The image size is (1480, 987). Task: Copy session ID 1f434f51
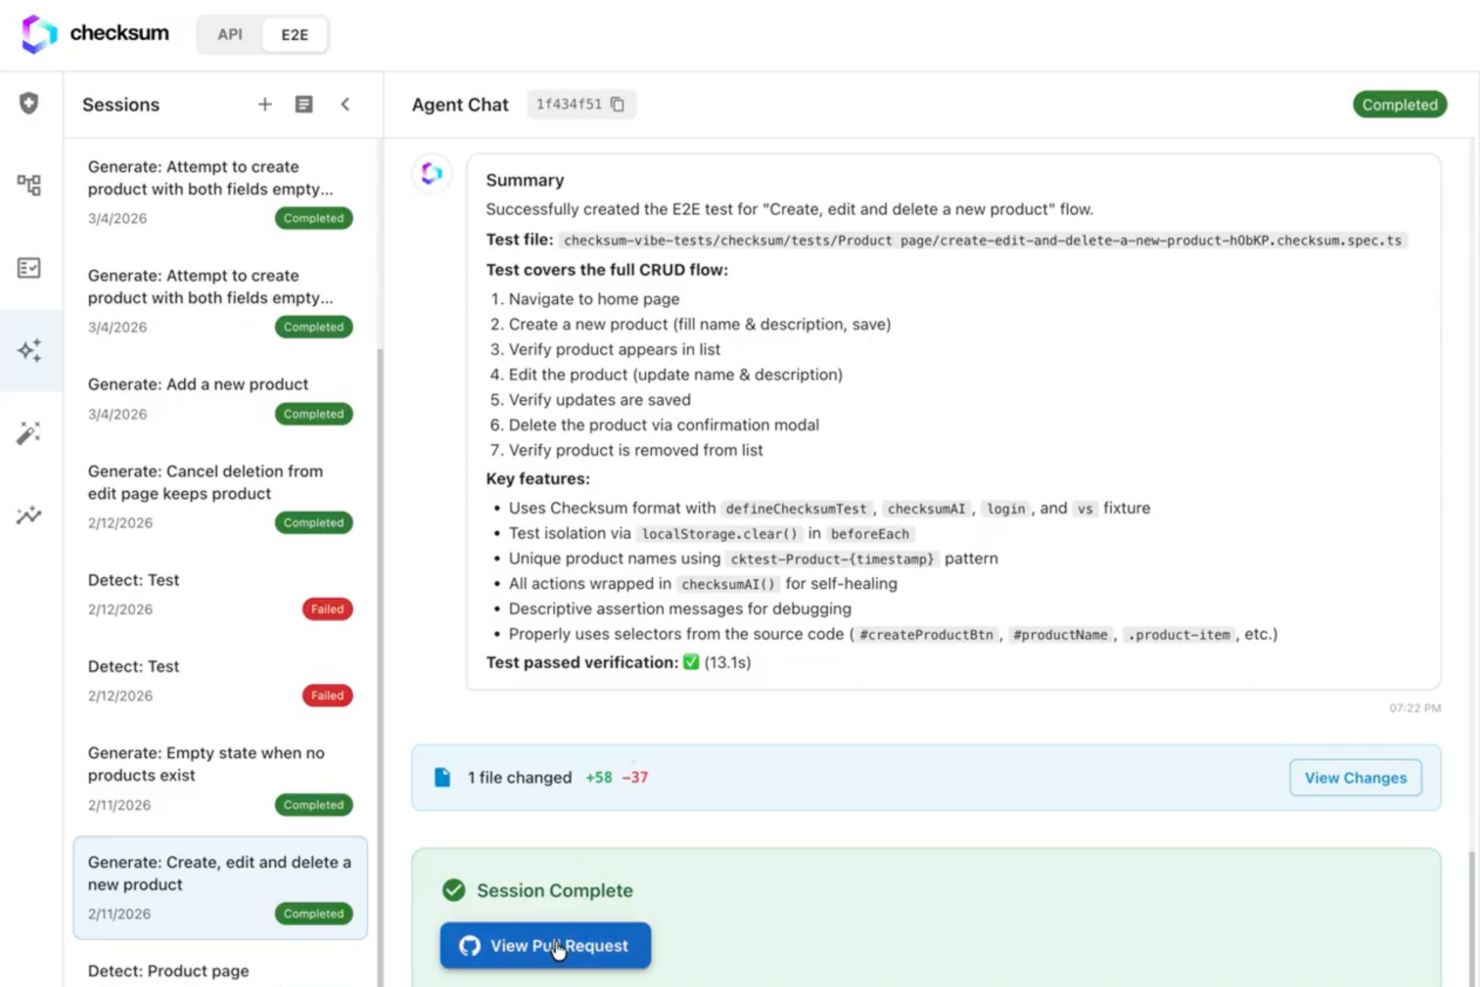618,104
